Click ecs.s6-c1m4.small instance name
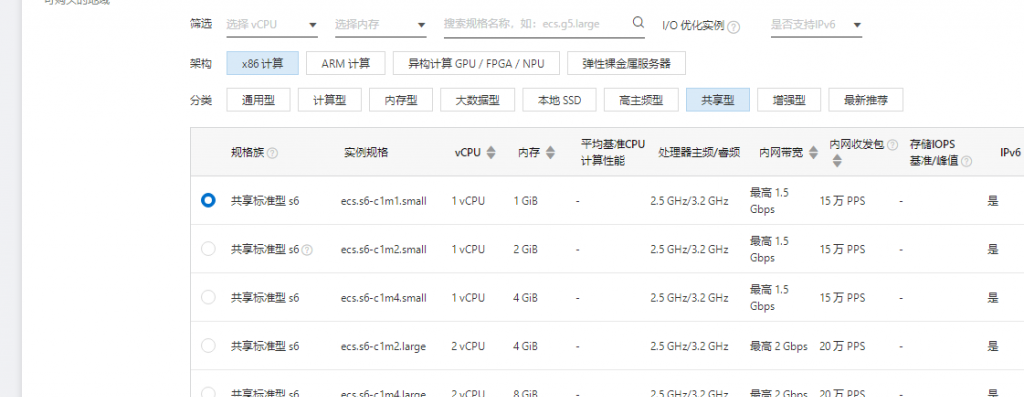This screenshot has height=397, width=1024. tap(383, 298)
